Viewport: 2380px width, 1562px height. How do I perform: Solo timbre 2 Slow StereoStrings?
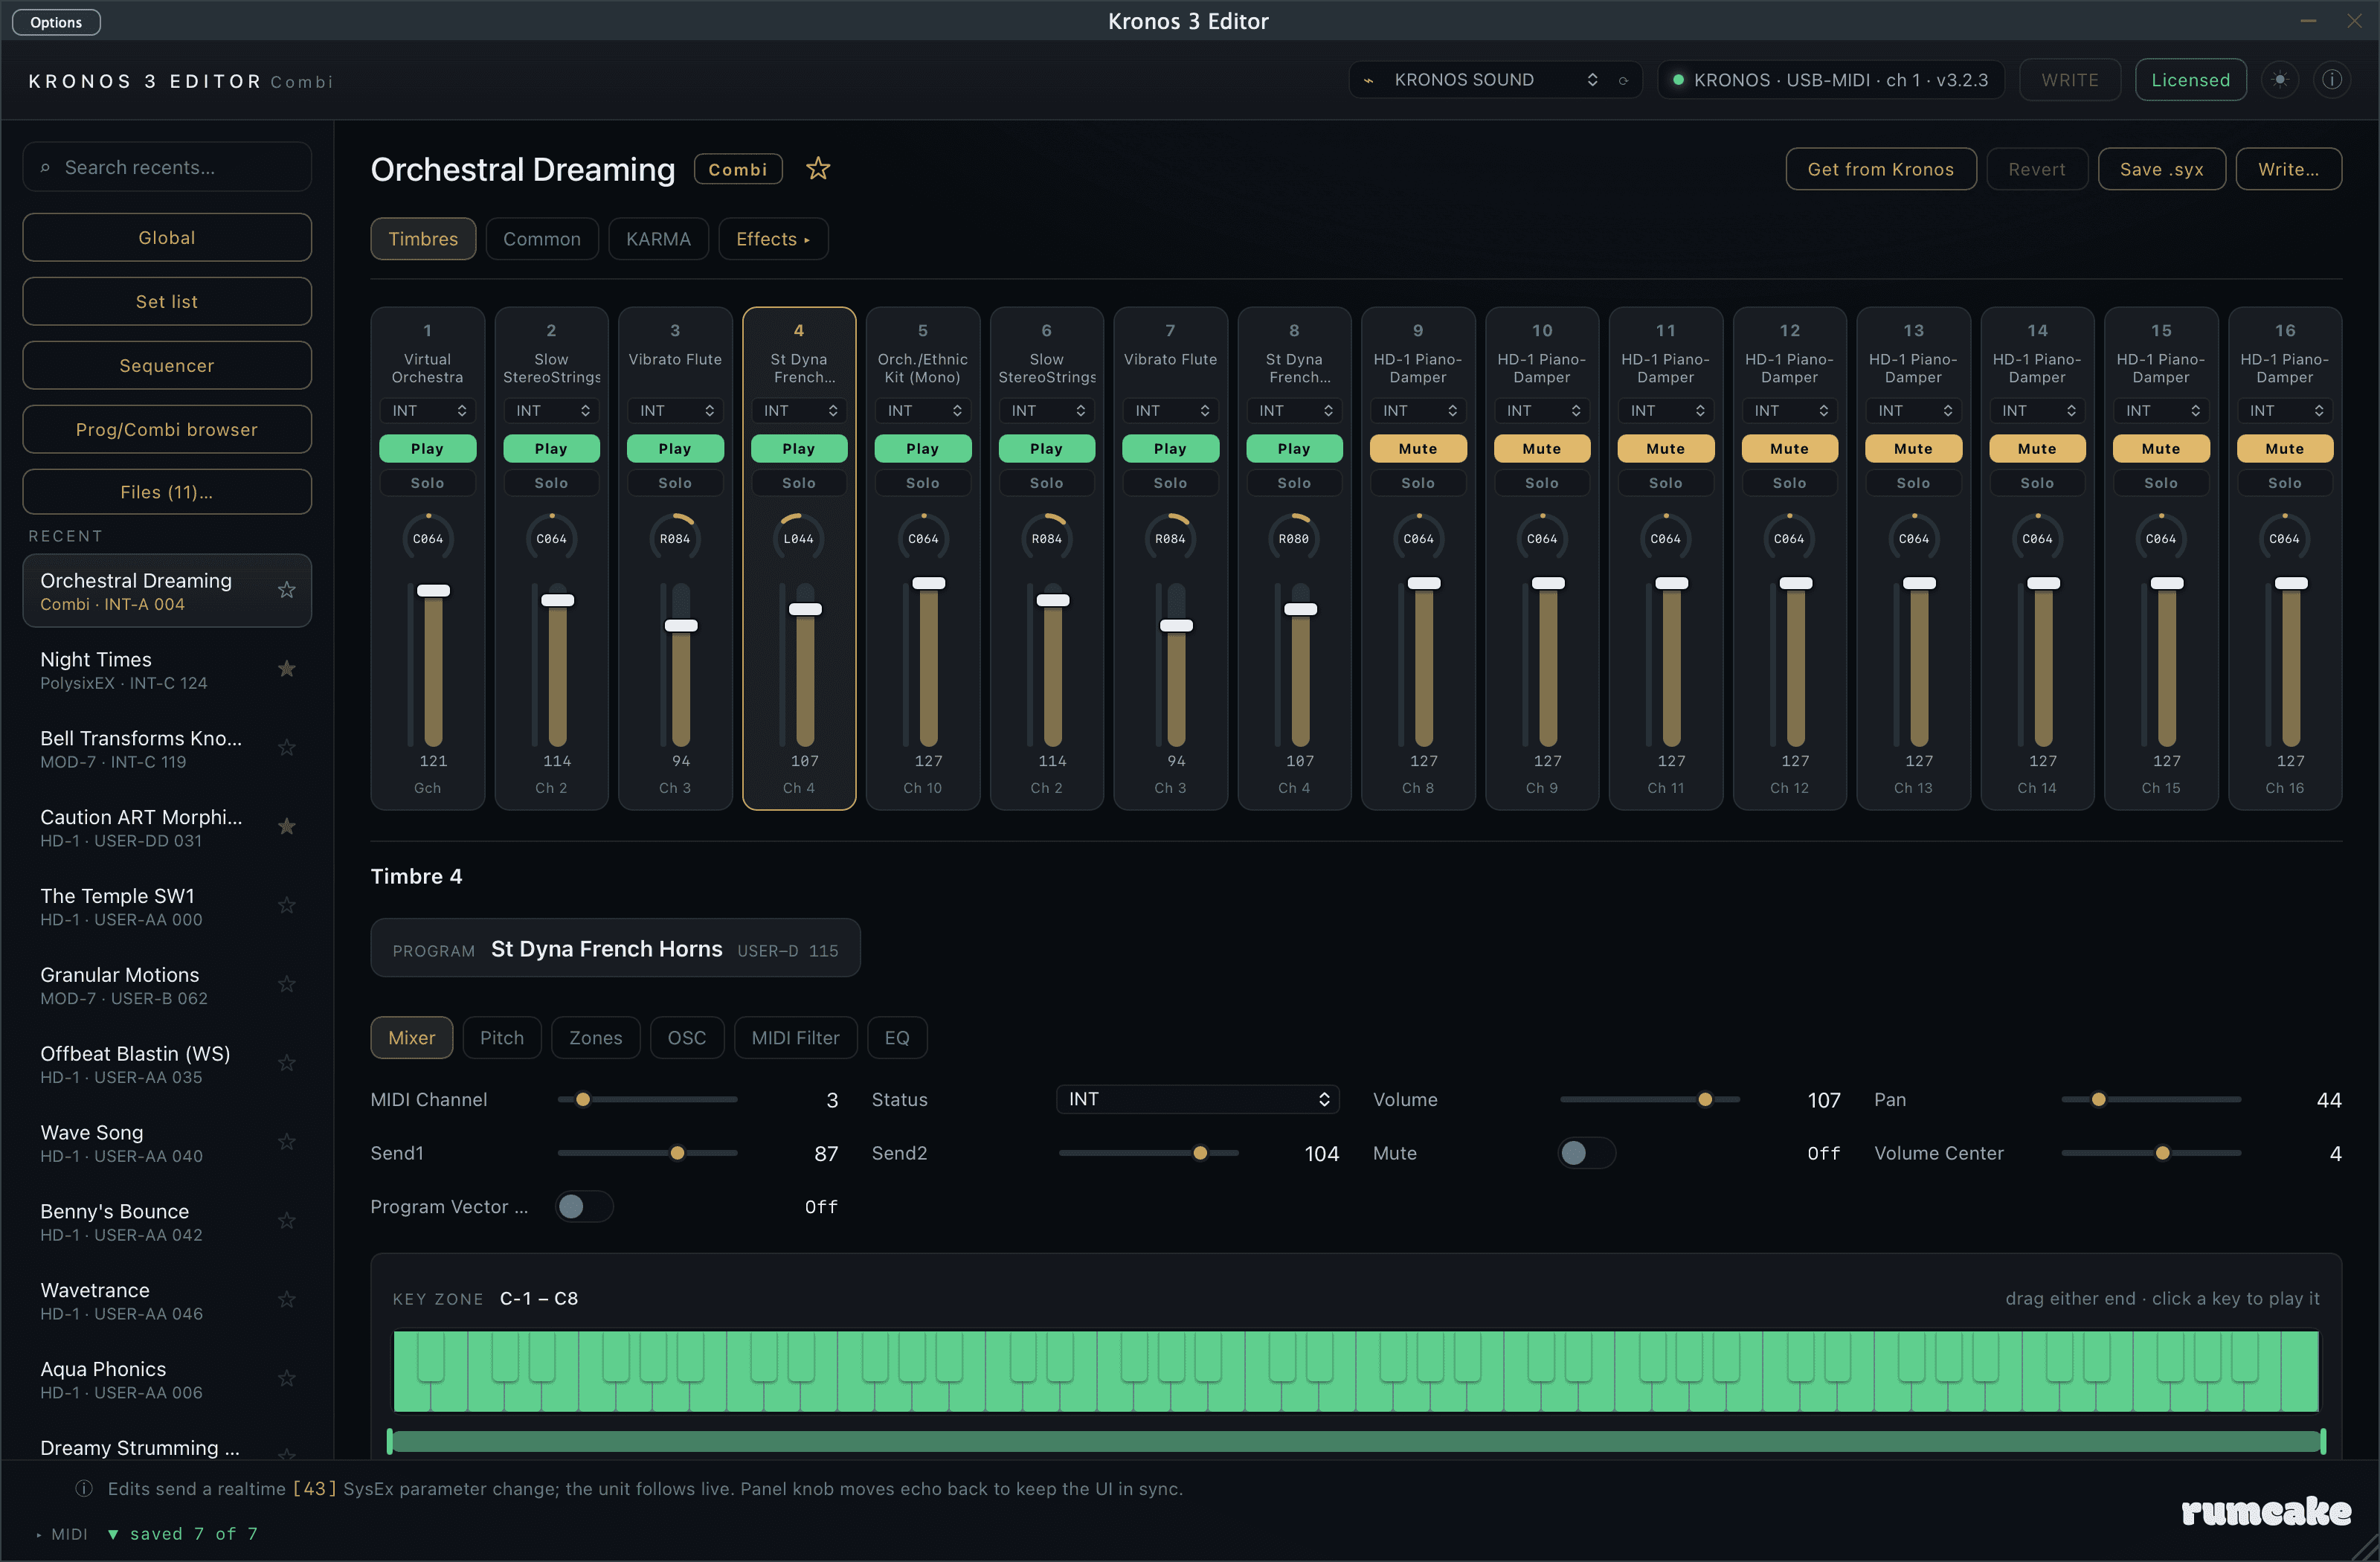[x=551, y=483]
